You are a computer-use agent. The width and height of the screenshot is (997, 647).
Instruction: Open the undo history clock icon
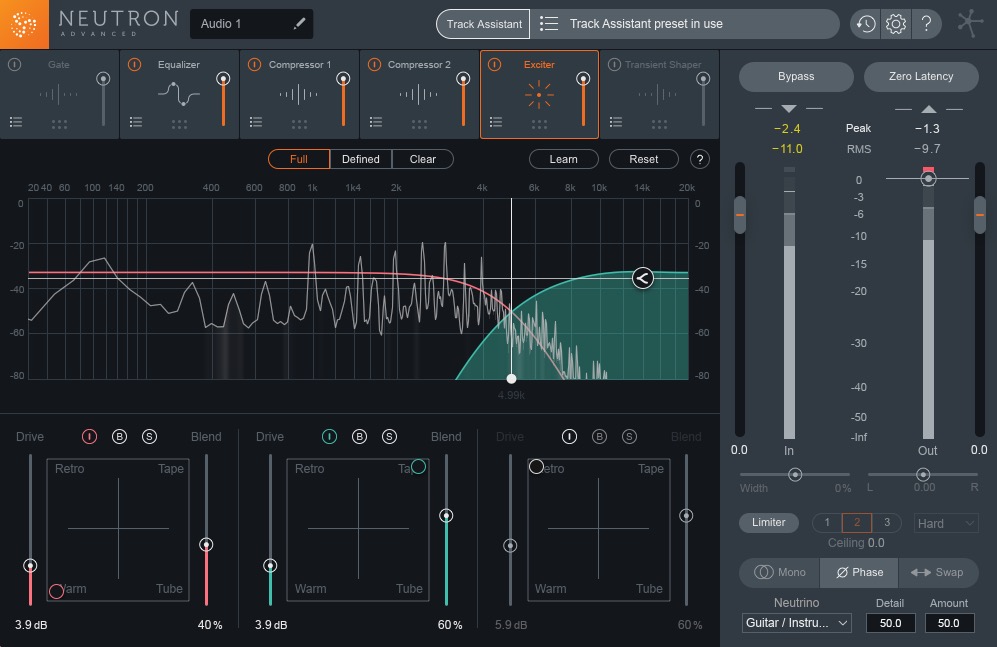tap(865, 24)
